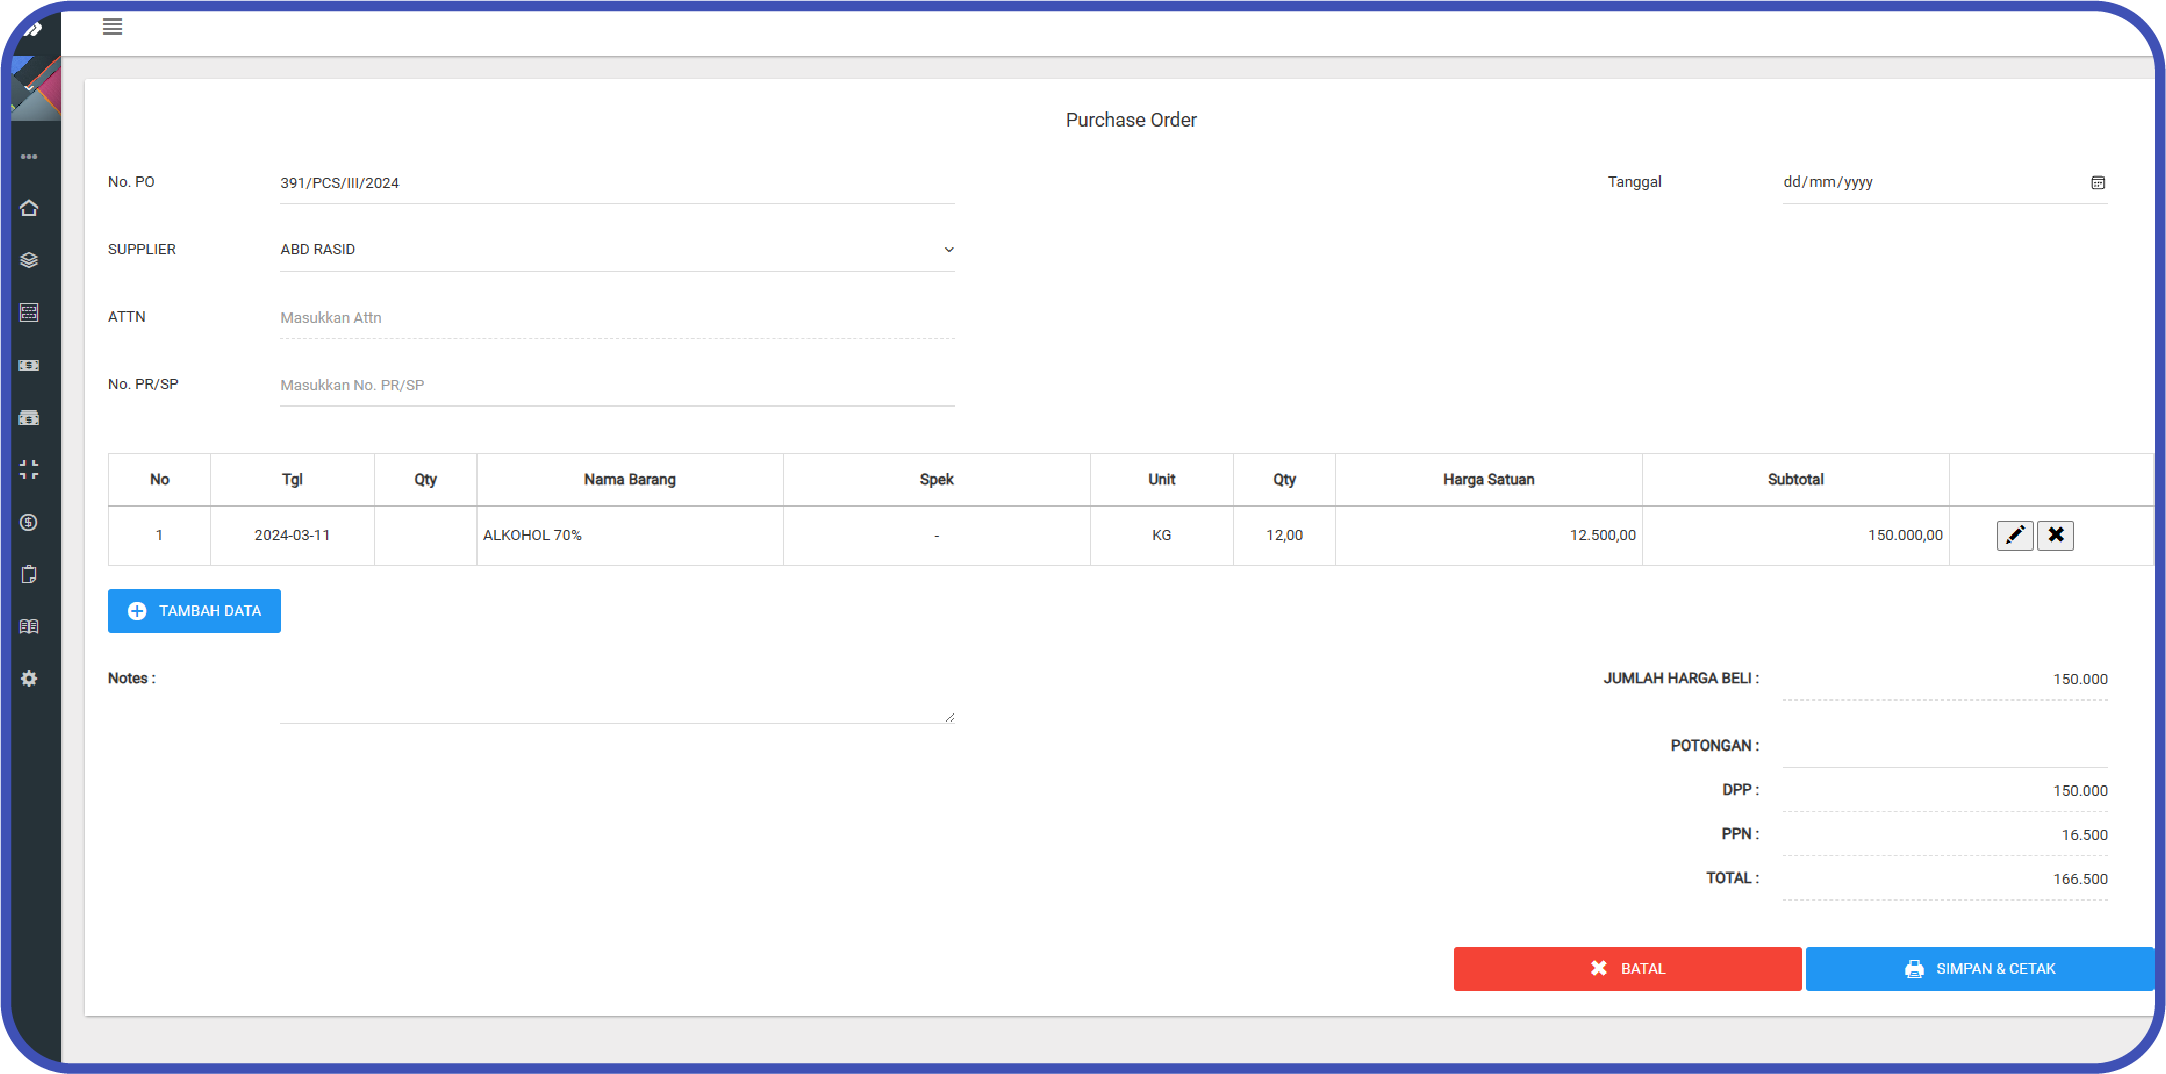
Task: Open the Tanggal calendar picker
Action: coord(2097,182)
